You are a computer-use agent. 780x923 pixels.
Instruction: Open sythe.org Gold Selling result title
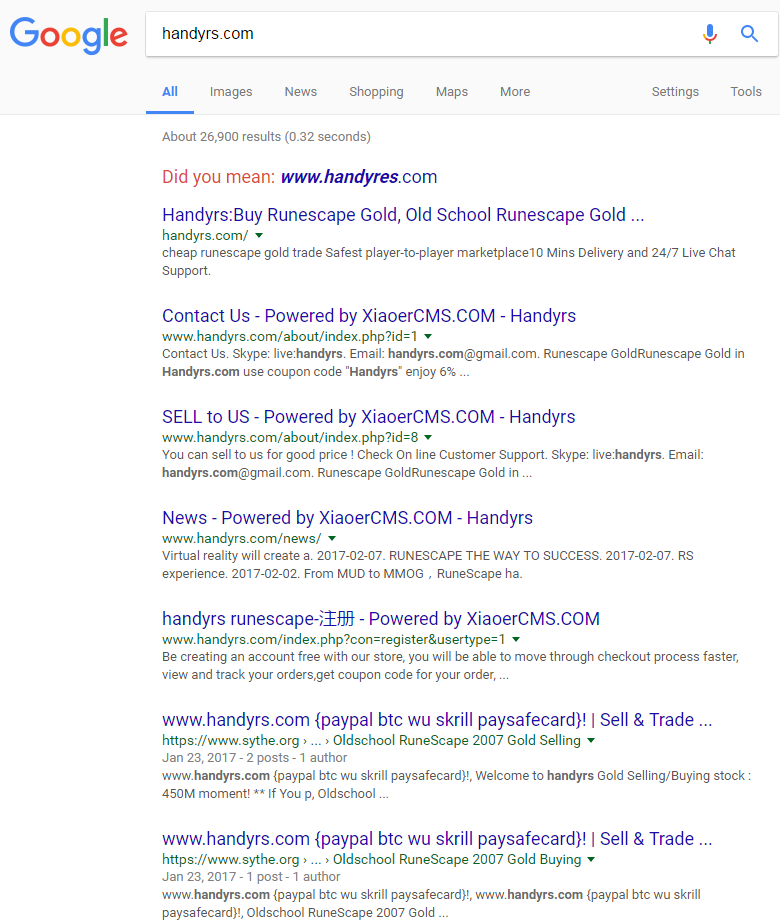[x=437, y=720]
